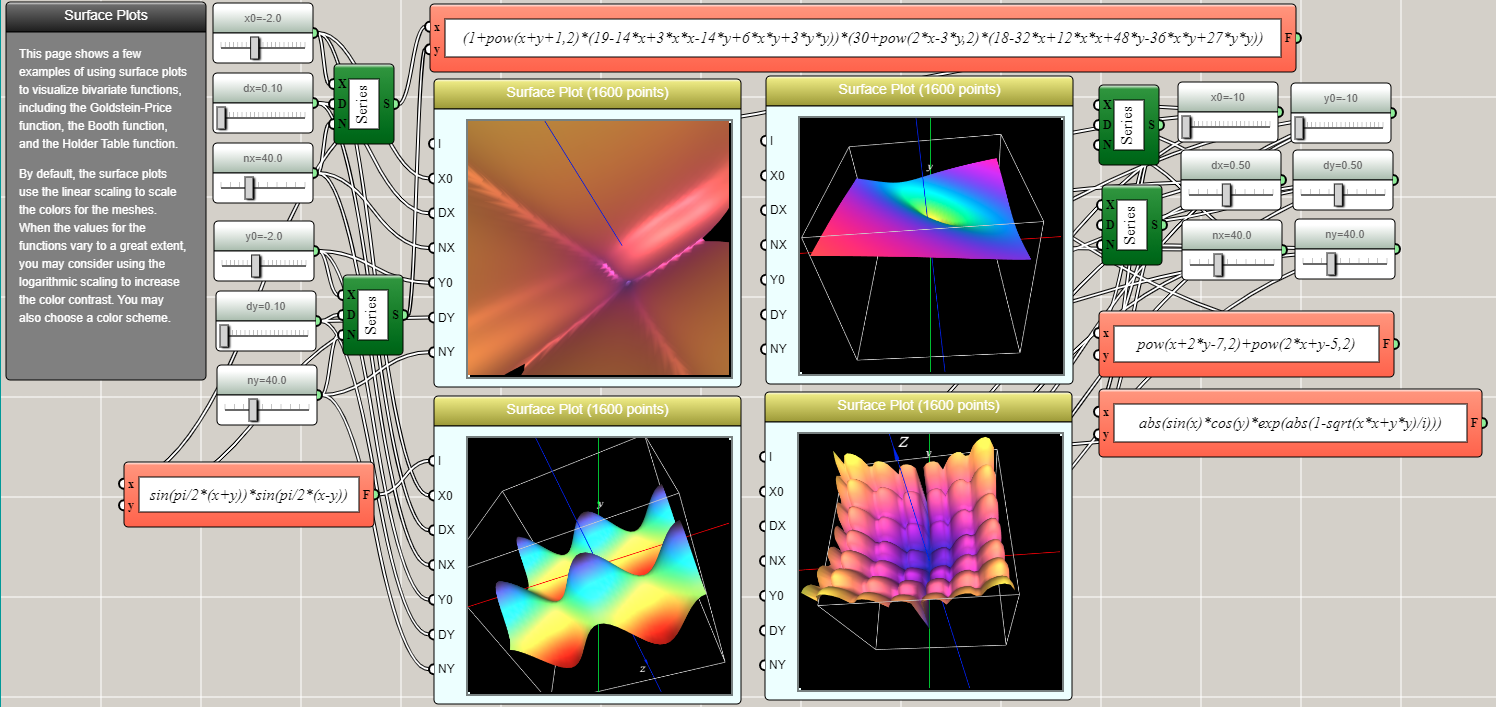
Task: Click the Holder Table spiky surface plot view
Action: pyautogui.click(x=930, y=561)
